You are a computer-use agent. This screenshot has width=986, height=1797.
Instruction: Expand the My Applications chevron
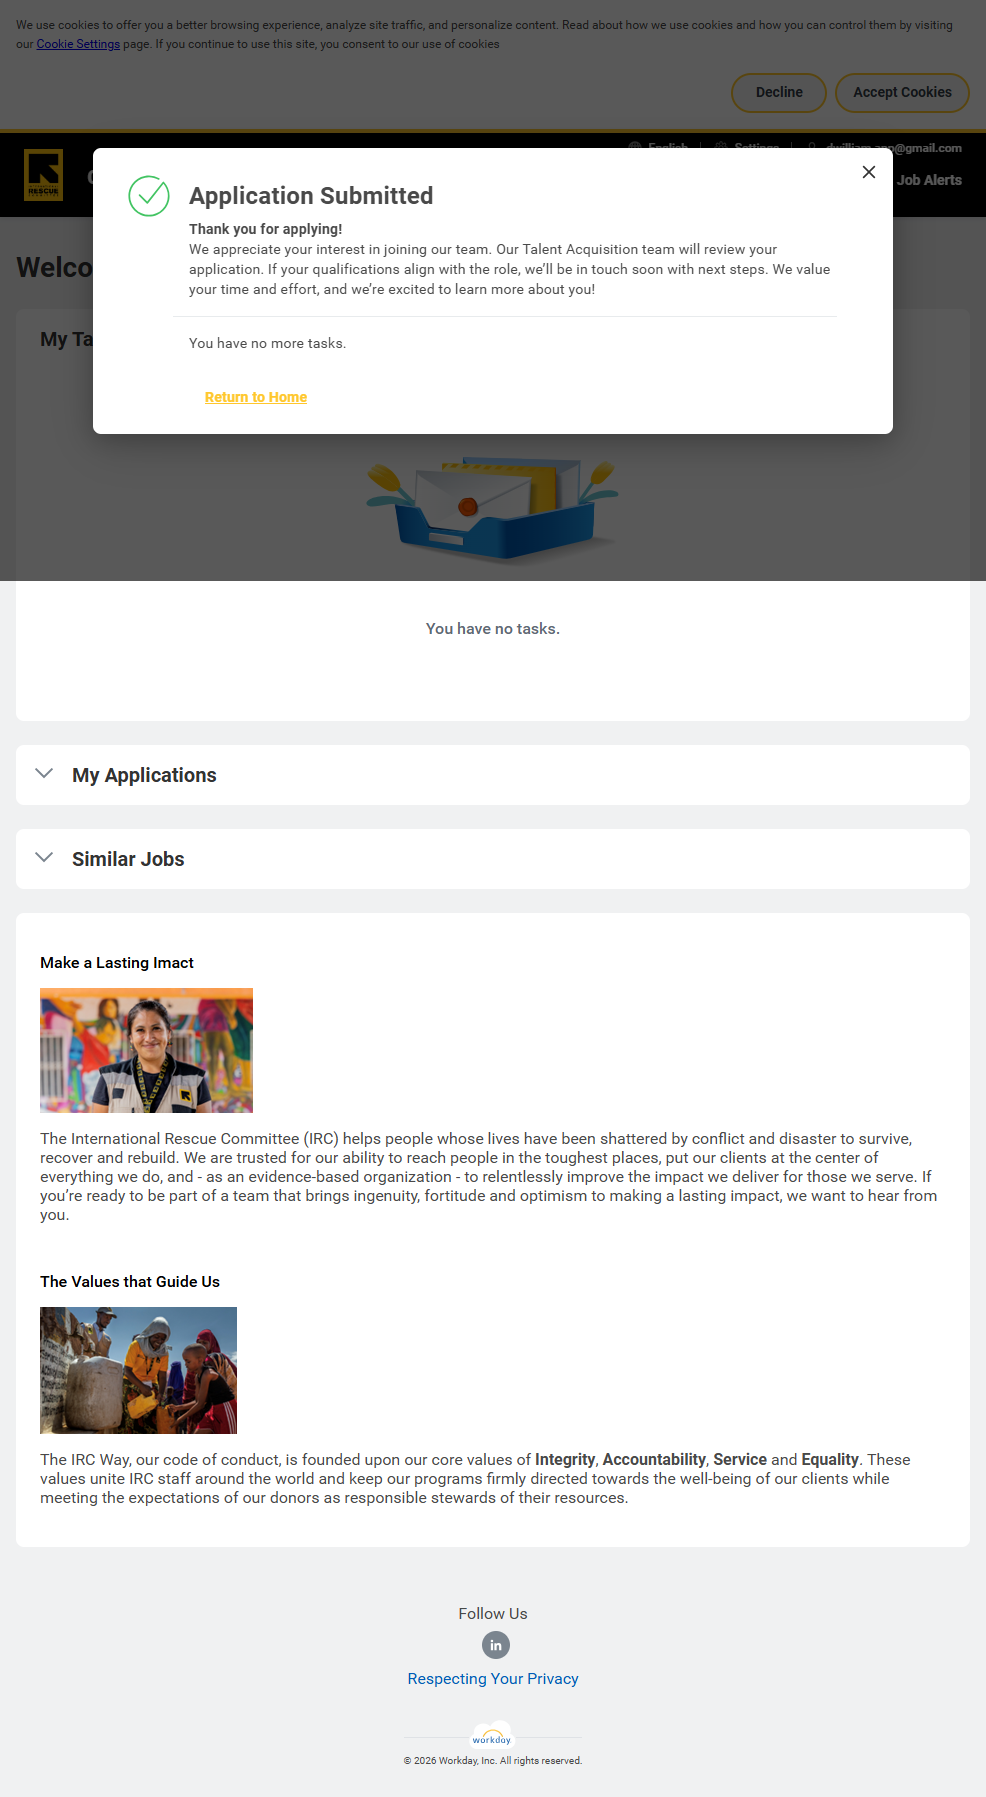pos(44,774)
